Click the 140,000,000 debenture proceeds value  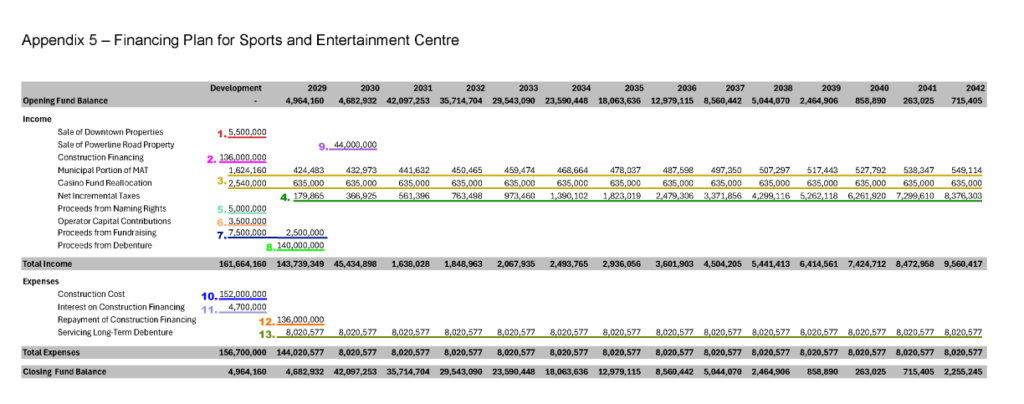[301, 245]
